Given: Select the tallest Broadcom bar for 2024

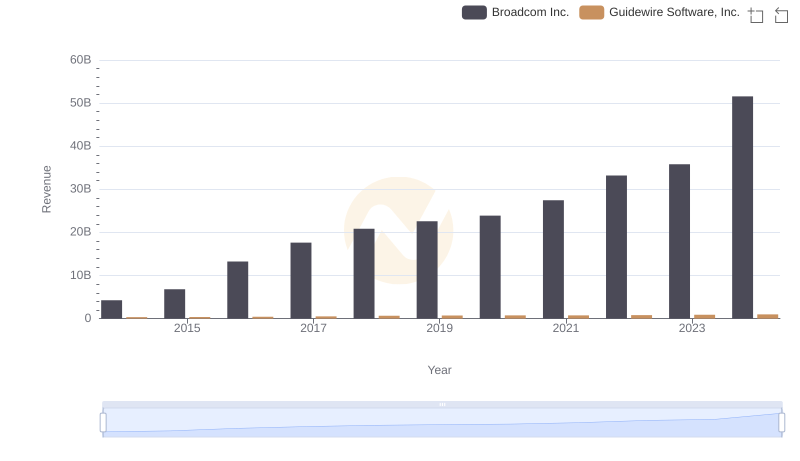Looking at the screenshot, I should (x=742, y=208).
